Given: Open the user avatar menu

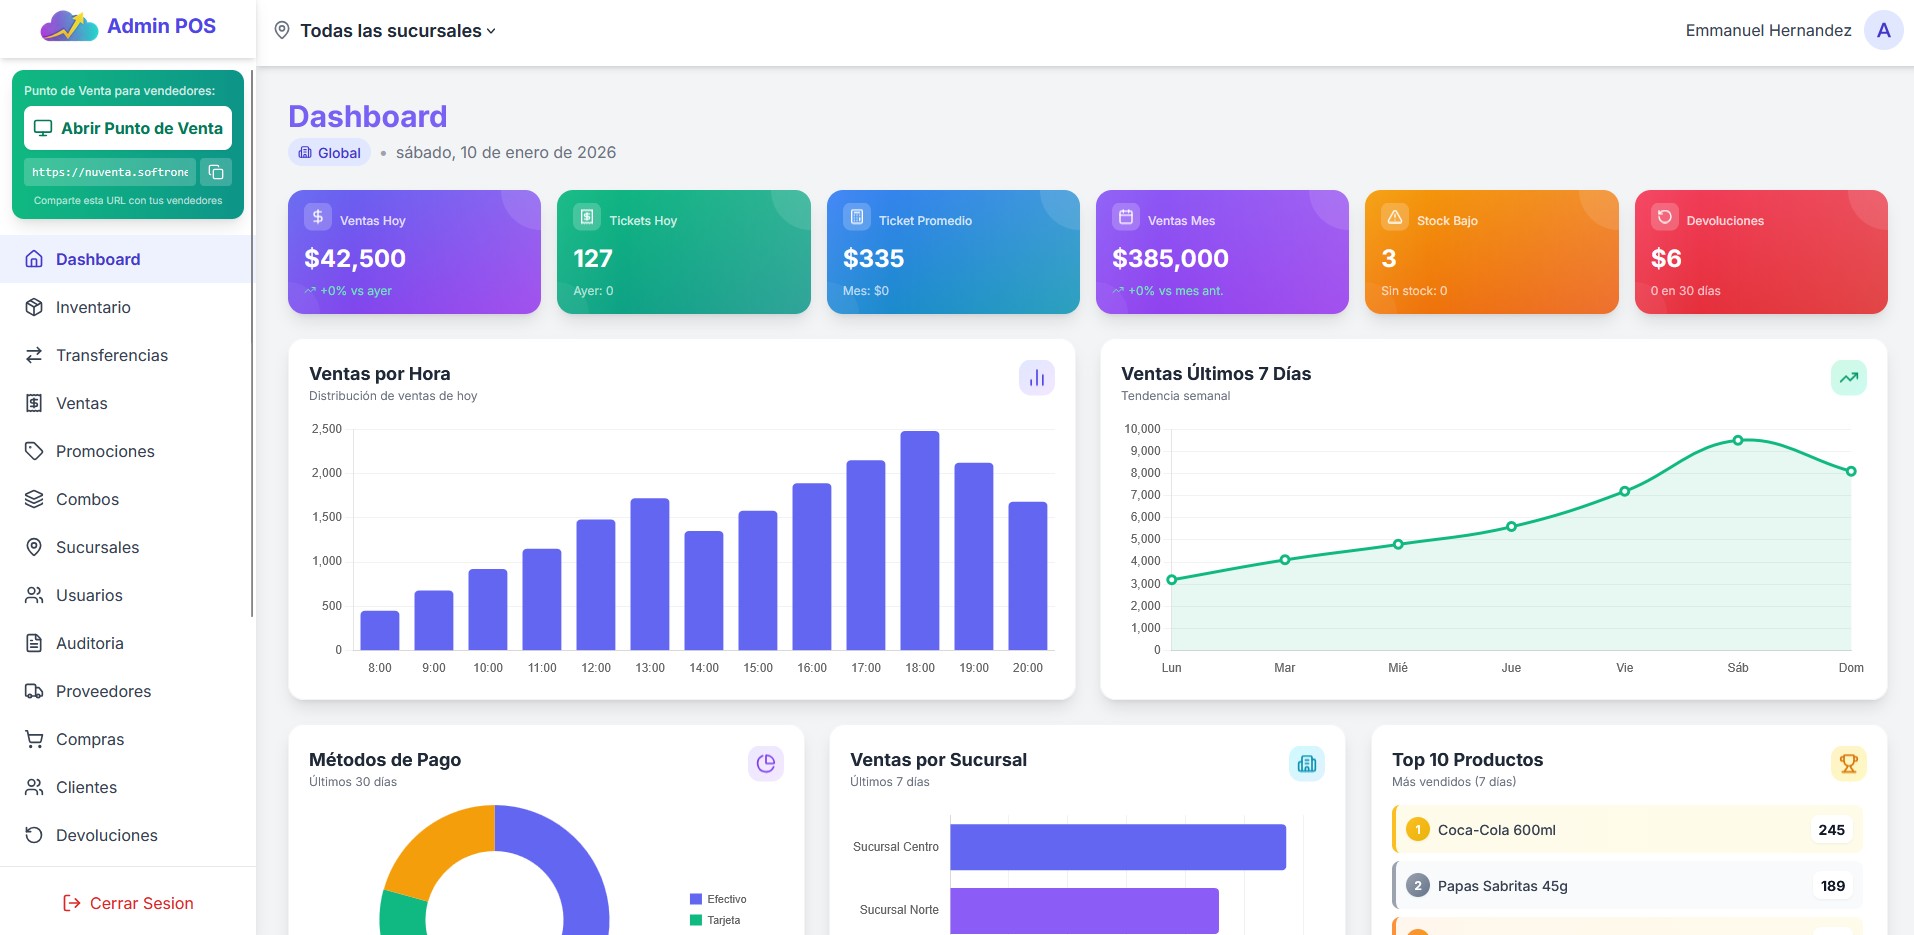Looking at the screenshot, I should click(1882, 30).
